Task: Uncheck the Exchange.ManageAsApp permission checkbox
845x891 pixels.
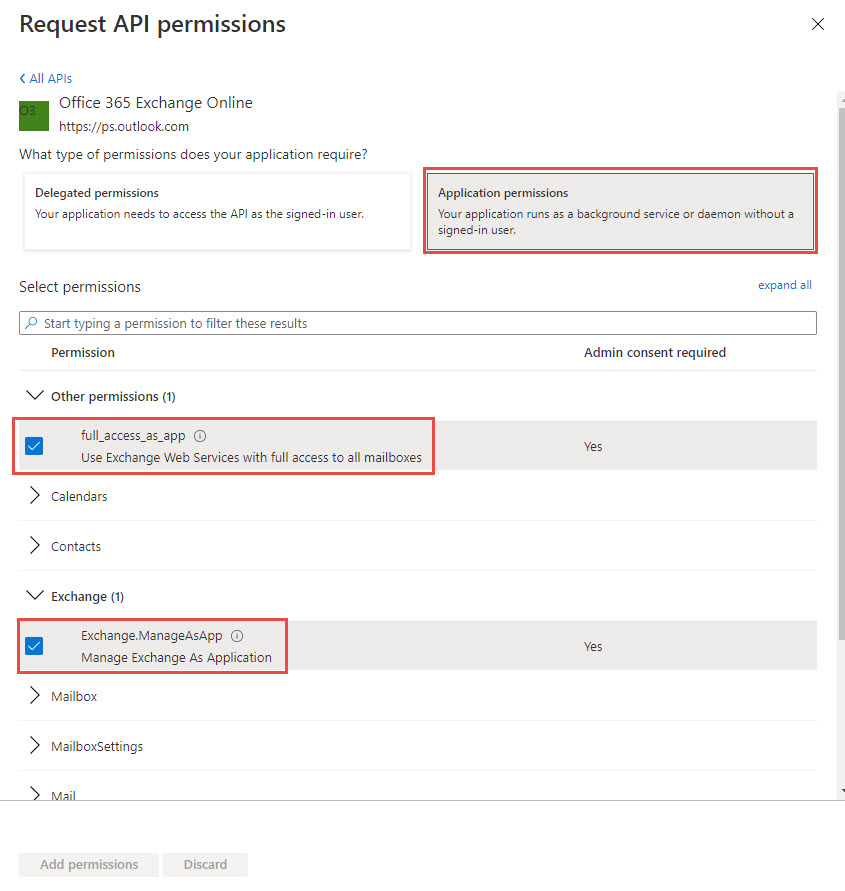Action: [x=34, y=646]
